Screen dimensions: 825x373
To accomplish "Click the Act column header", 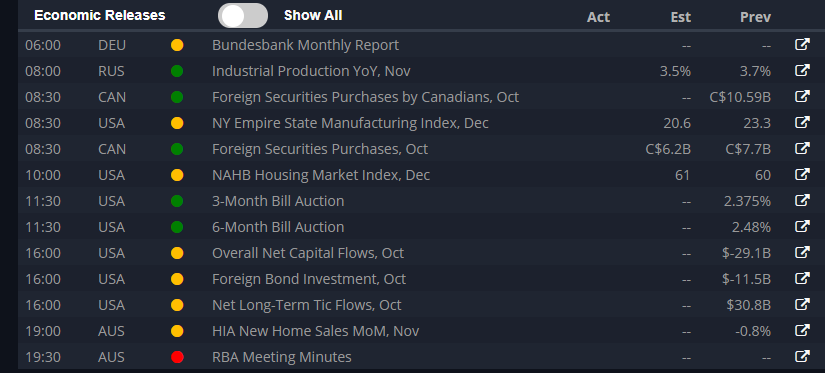I will 598,17.
